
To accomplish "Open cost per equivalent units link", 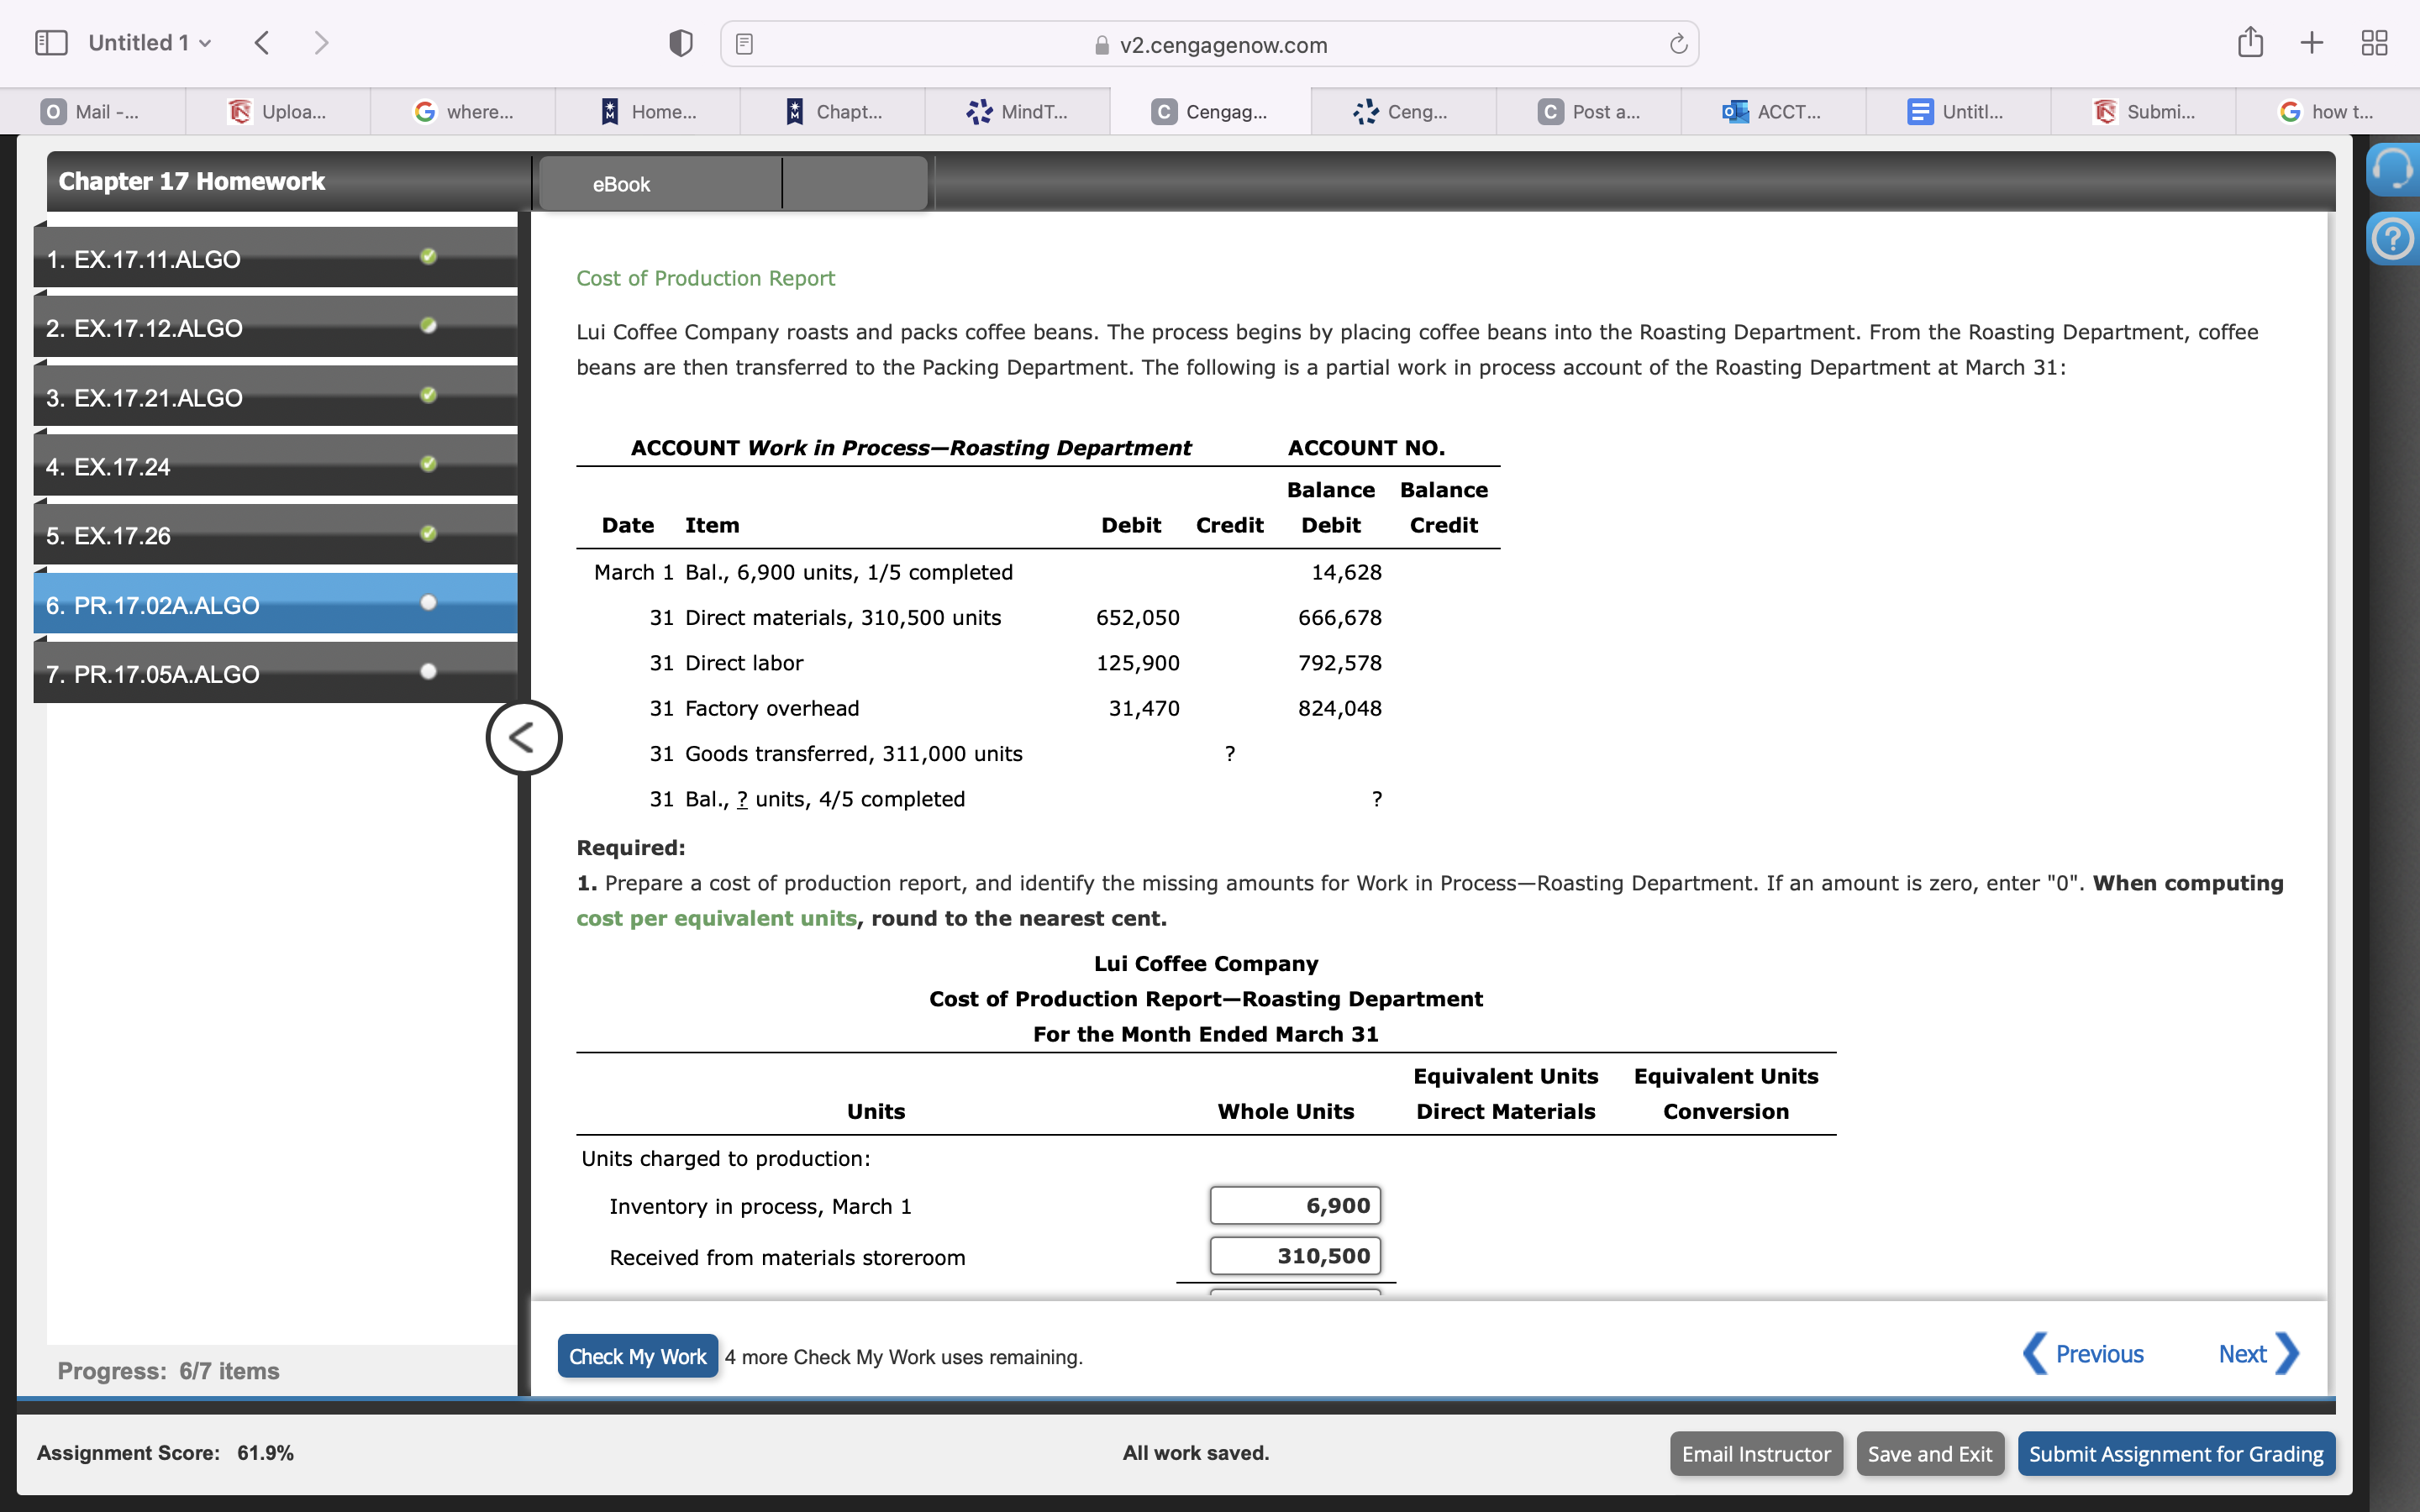I will [716, 918].
